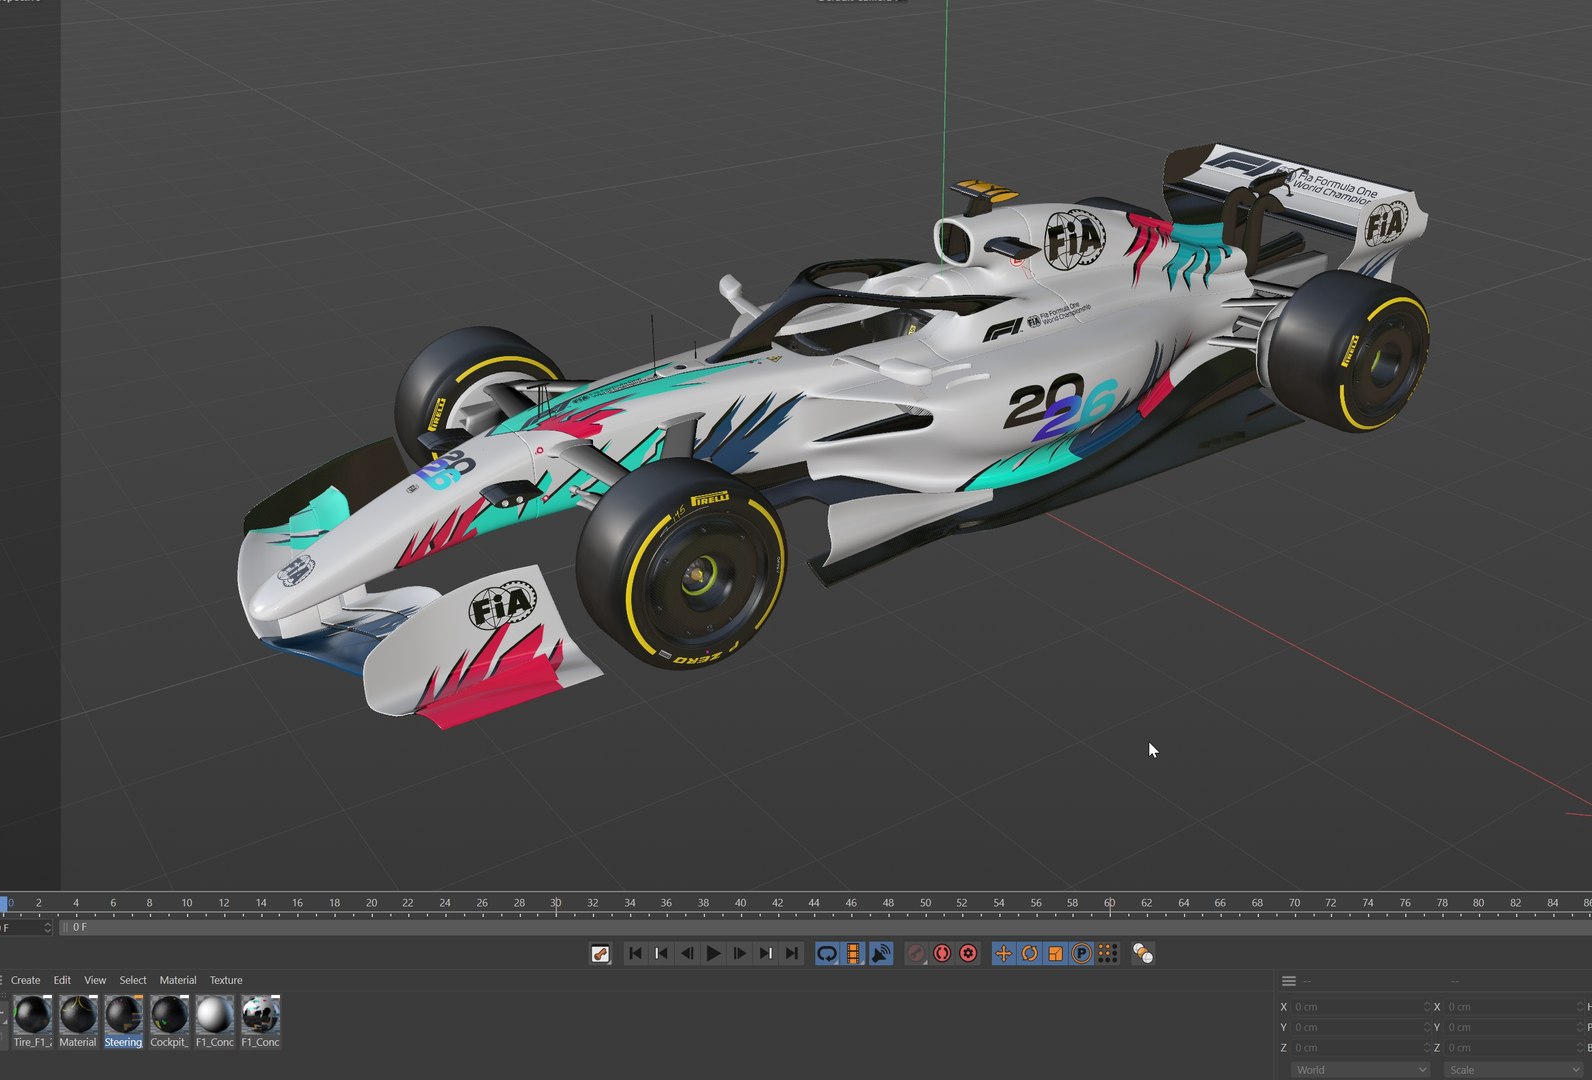Click the blue playhead at frame 0
The height and width of the screenshot is (1080, 1592).
coord(4,904)
